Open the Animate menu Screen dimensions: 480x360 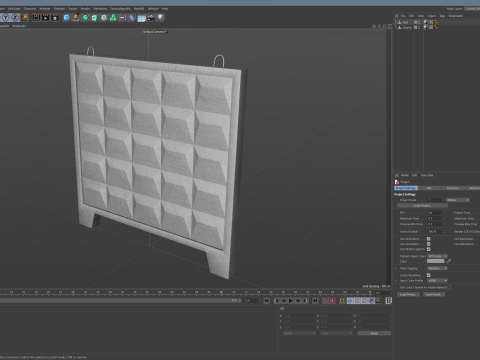coord(45,8)
